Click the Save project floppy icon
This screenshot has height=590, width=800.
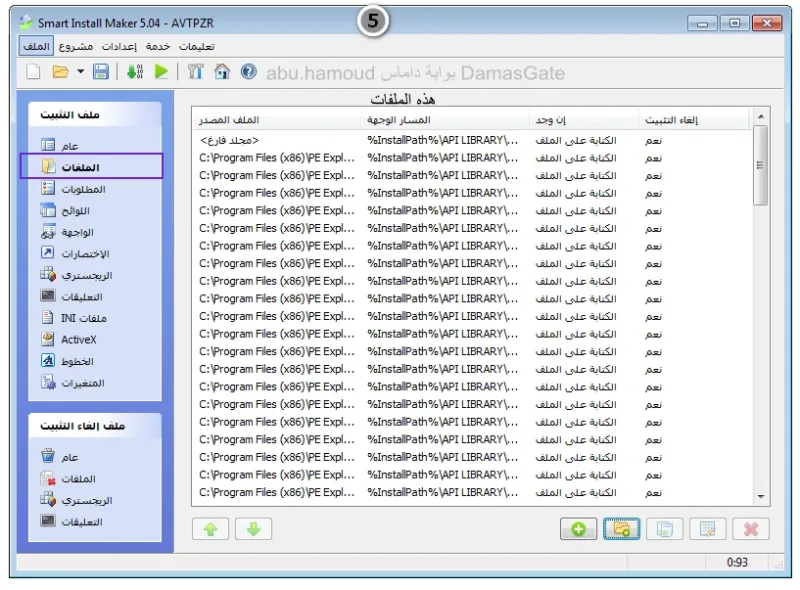tap(101, 72)
